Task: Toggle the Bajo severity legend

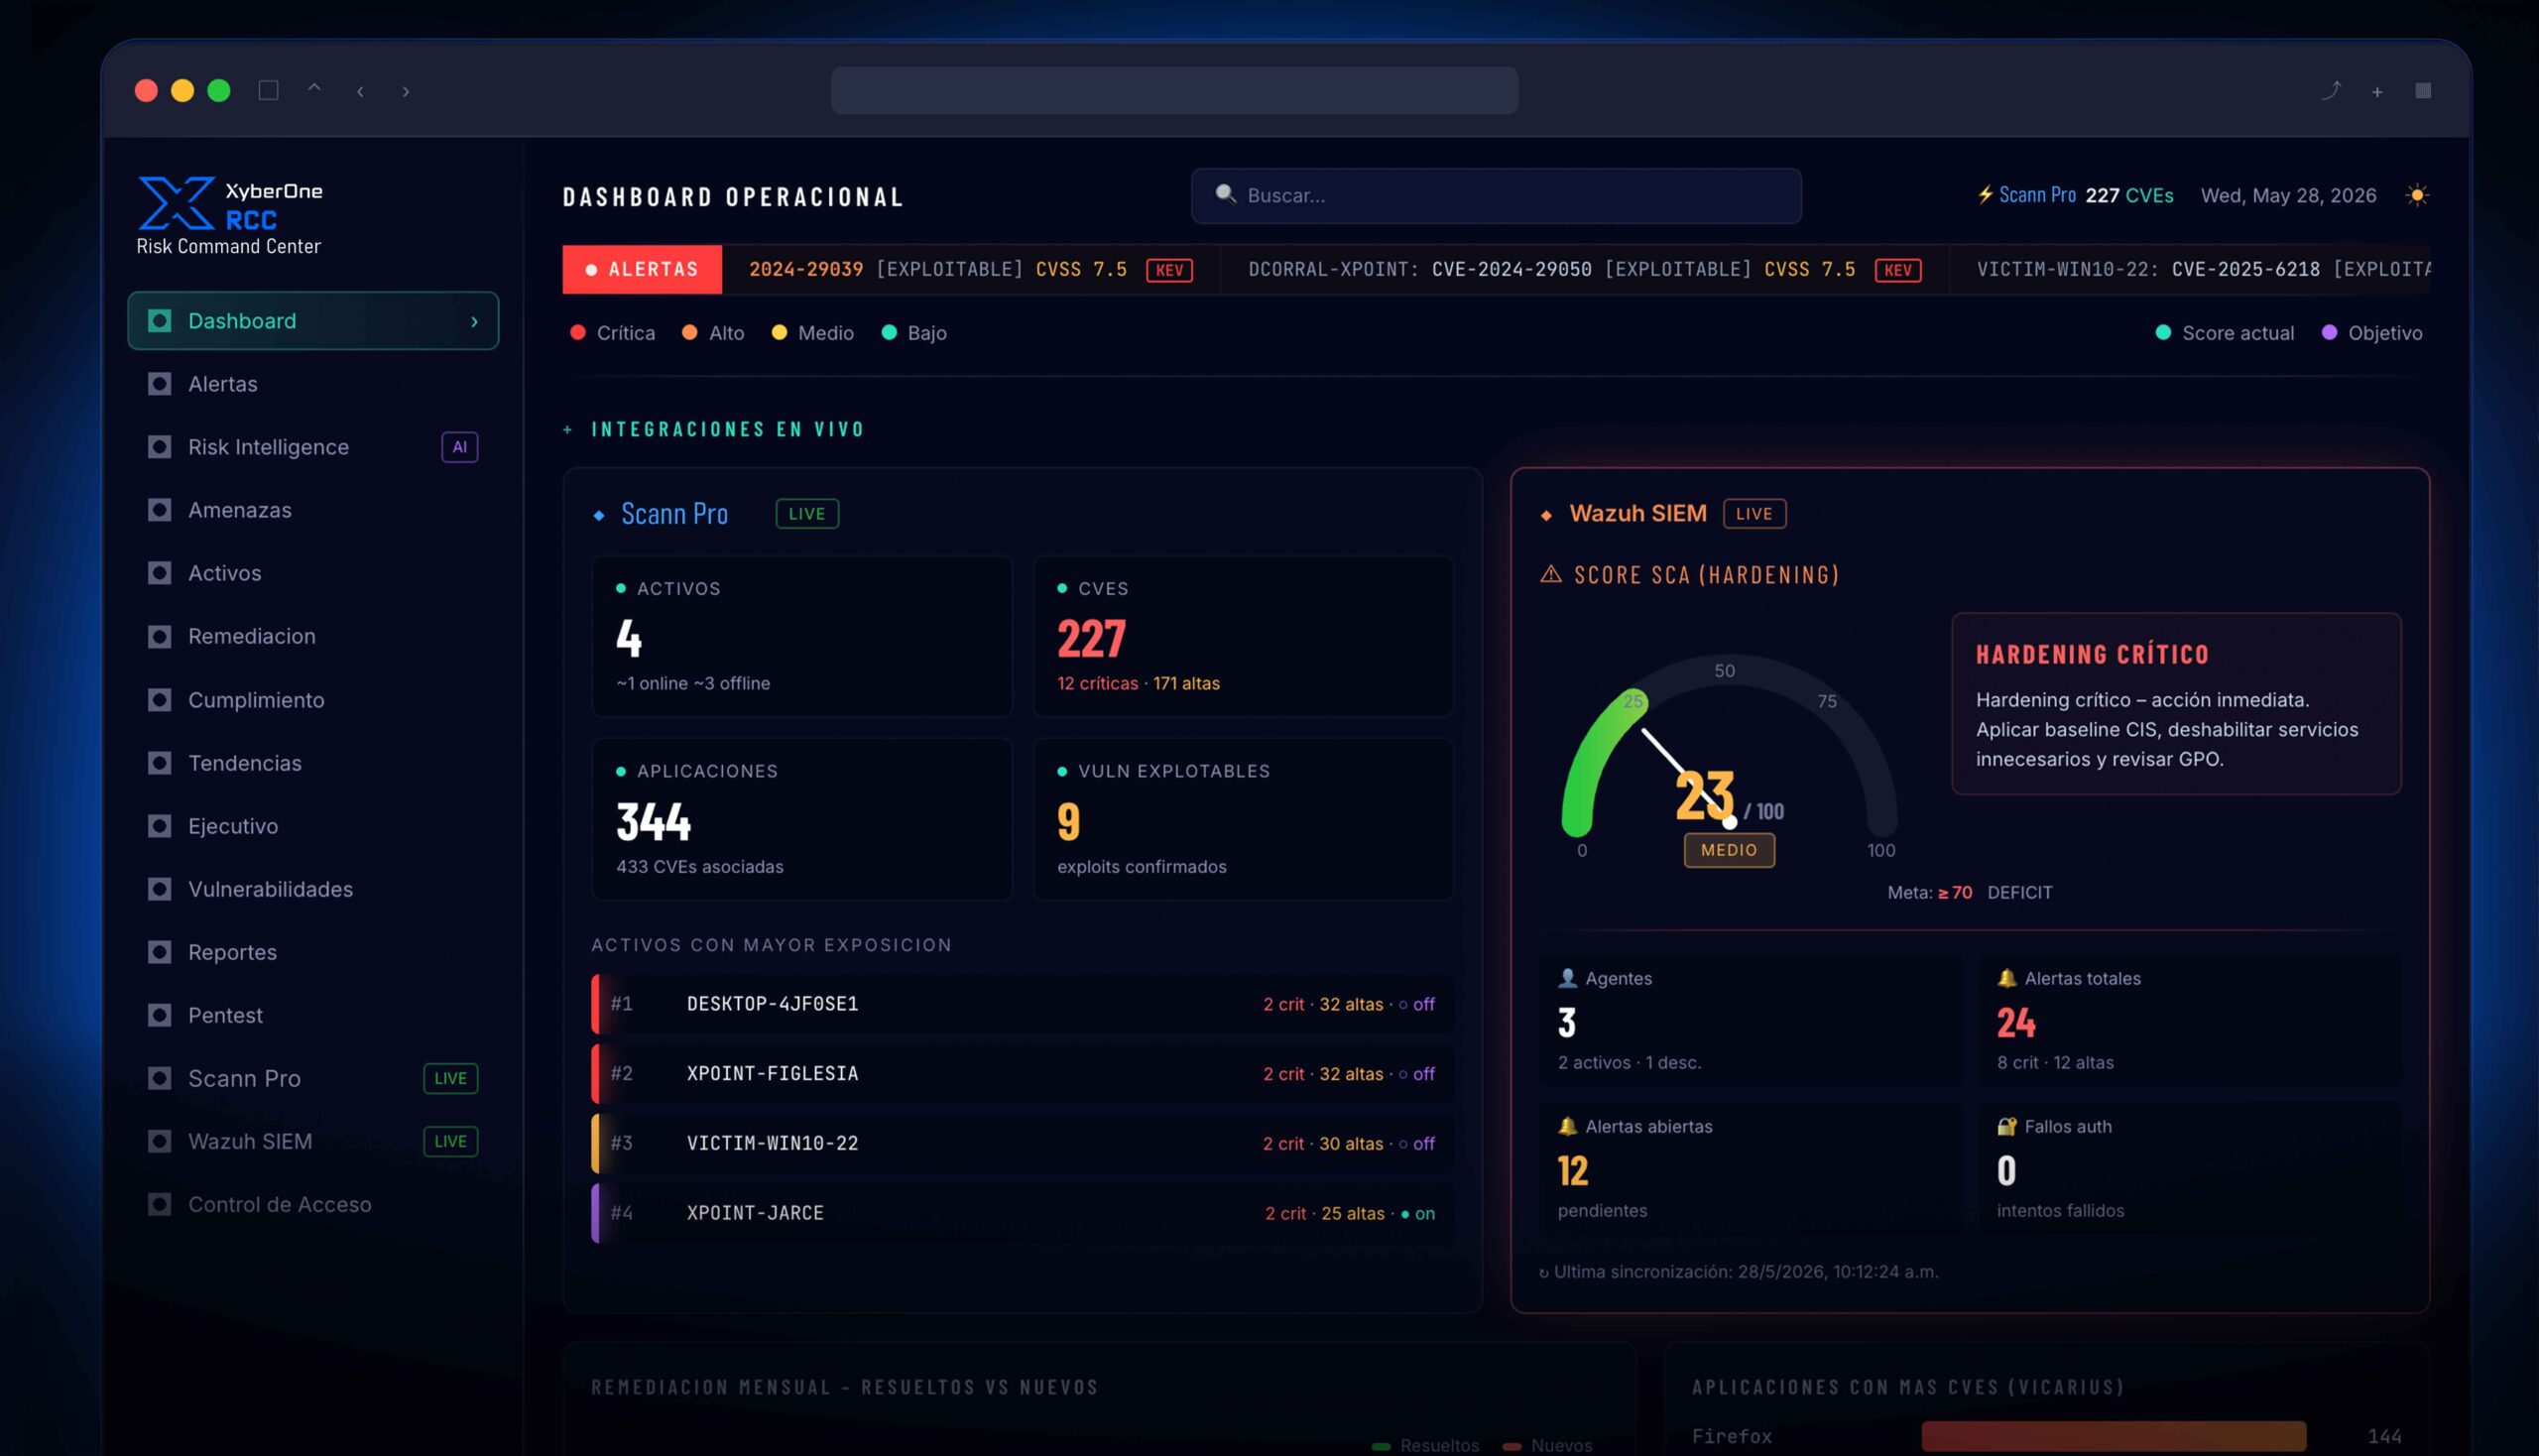Action: point(914,333)
